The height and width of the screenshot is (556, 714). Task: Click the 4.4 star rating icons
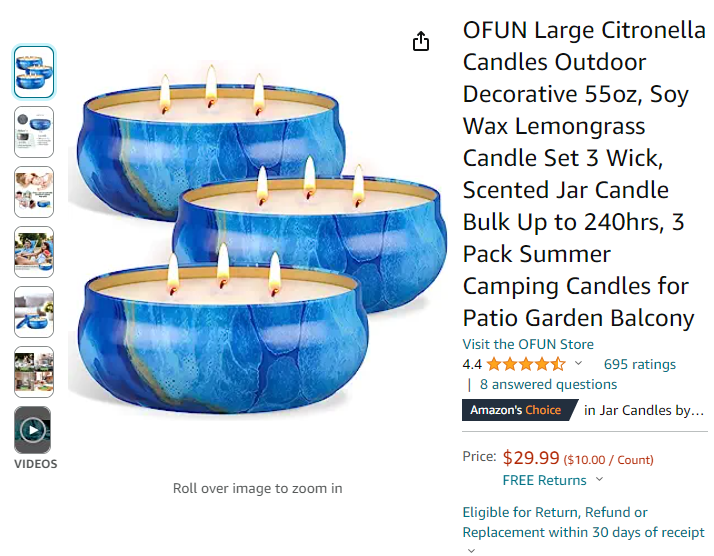pos(527,364)
